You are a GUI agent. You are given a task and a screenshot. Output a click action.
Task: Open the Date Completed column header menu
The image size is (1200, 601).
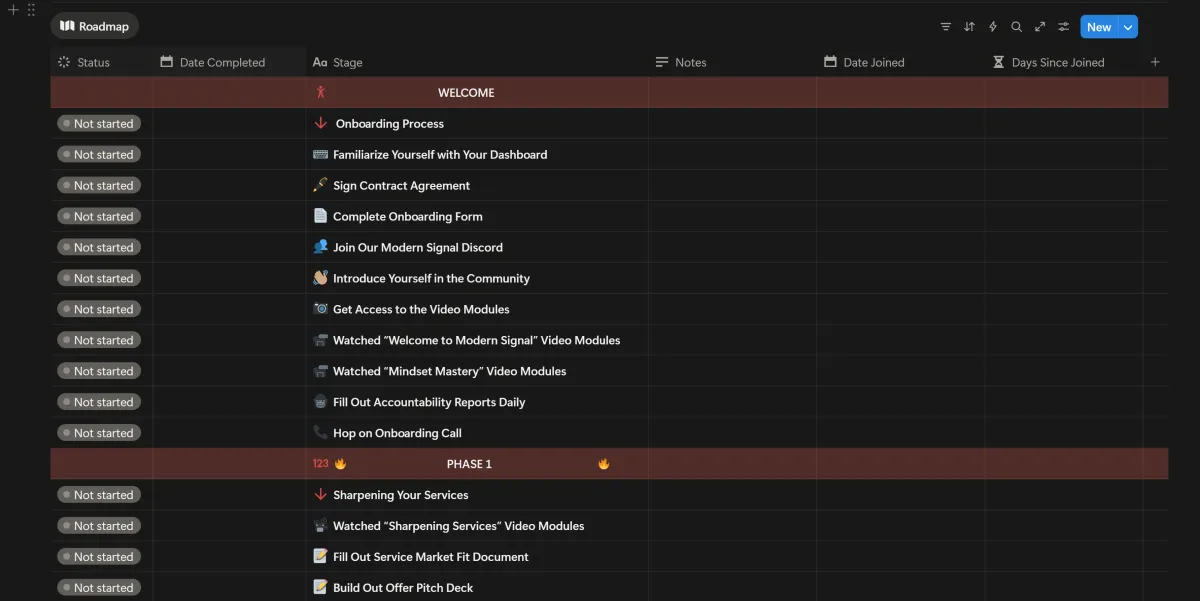[230, 62]
